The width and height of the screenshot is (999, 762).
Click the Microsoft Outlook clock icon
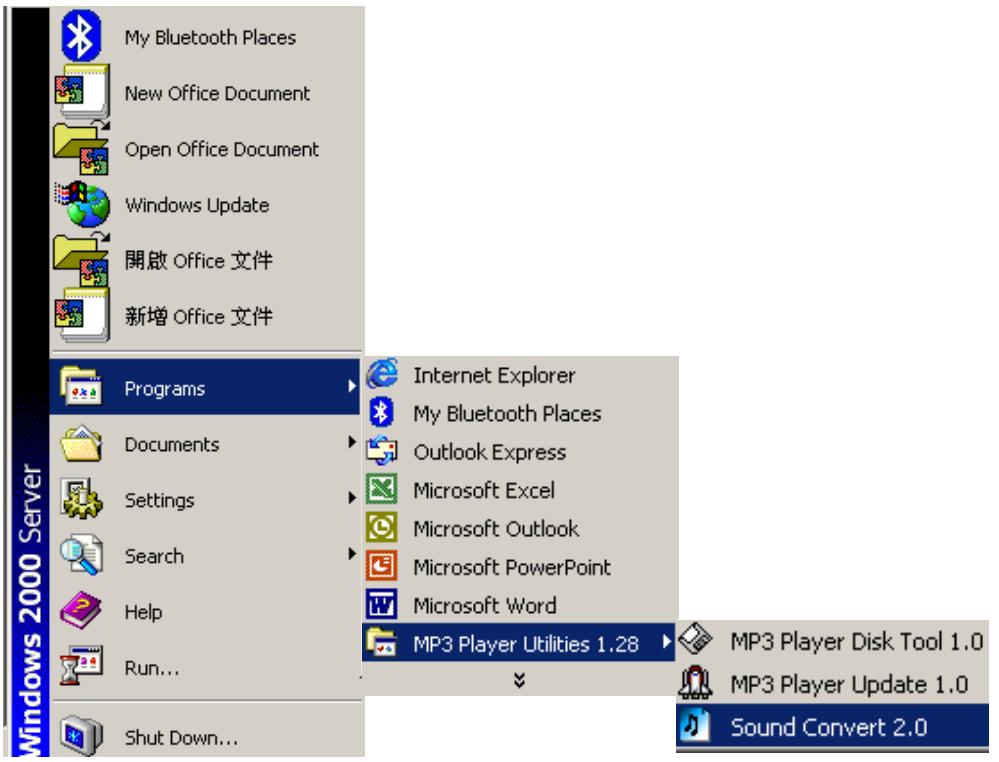pyautogui.click(x=382, y=528)
